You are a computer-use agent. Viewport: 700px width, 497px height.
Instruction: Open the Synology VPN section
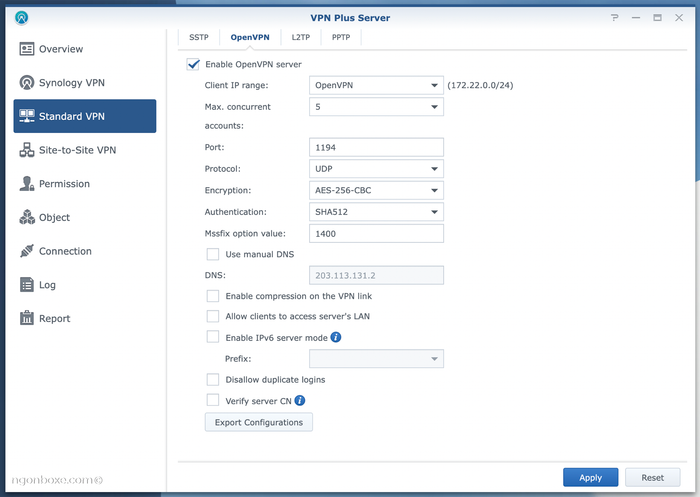85,83
